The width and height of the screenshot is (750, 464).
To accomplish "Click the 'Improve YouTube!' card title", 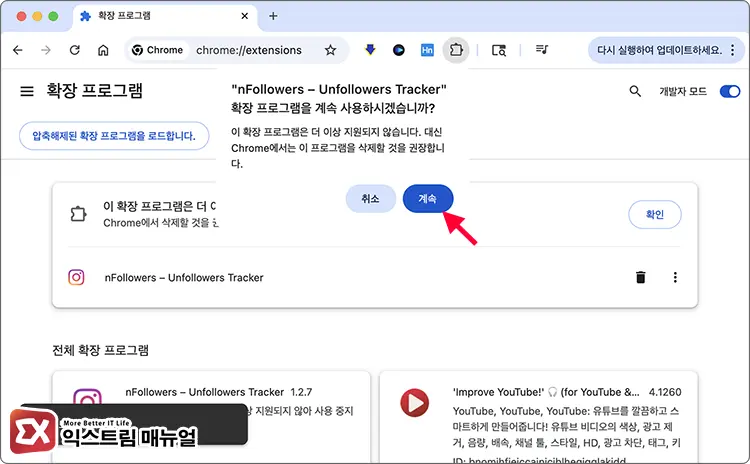I will pyautogui.click(x=546, y=392).
